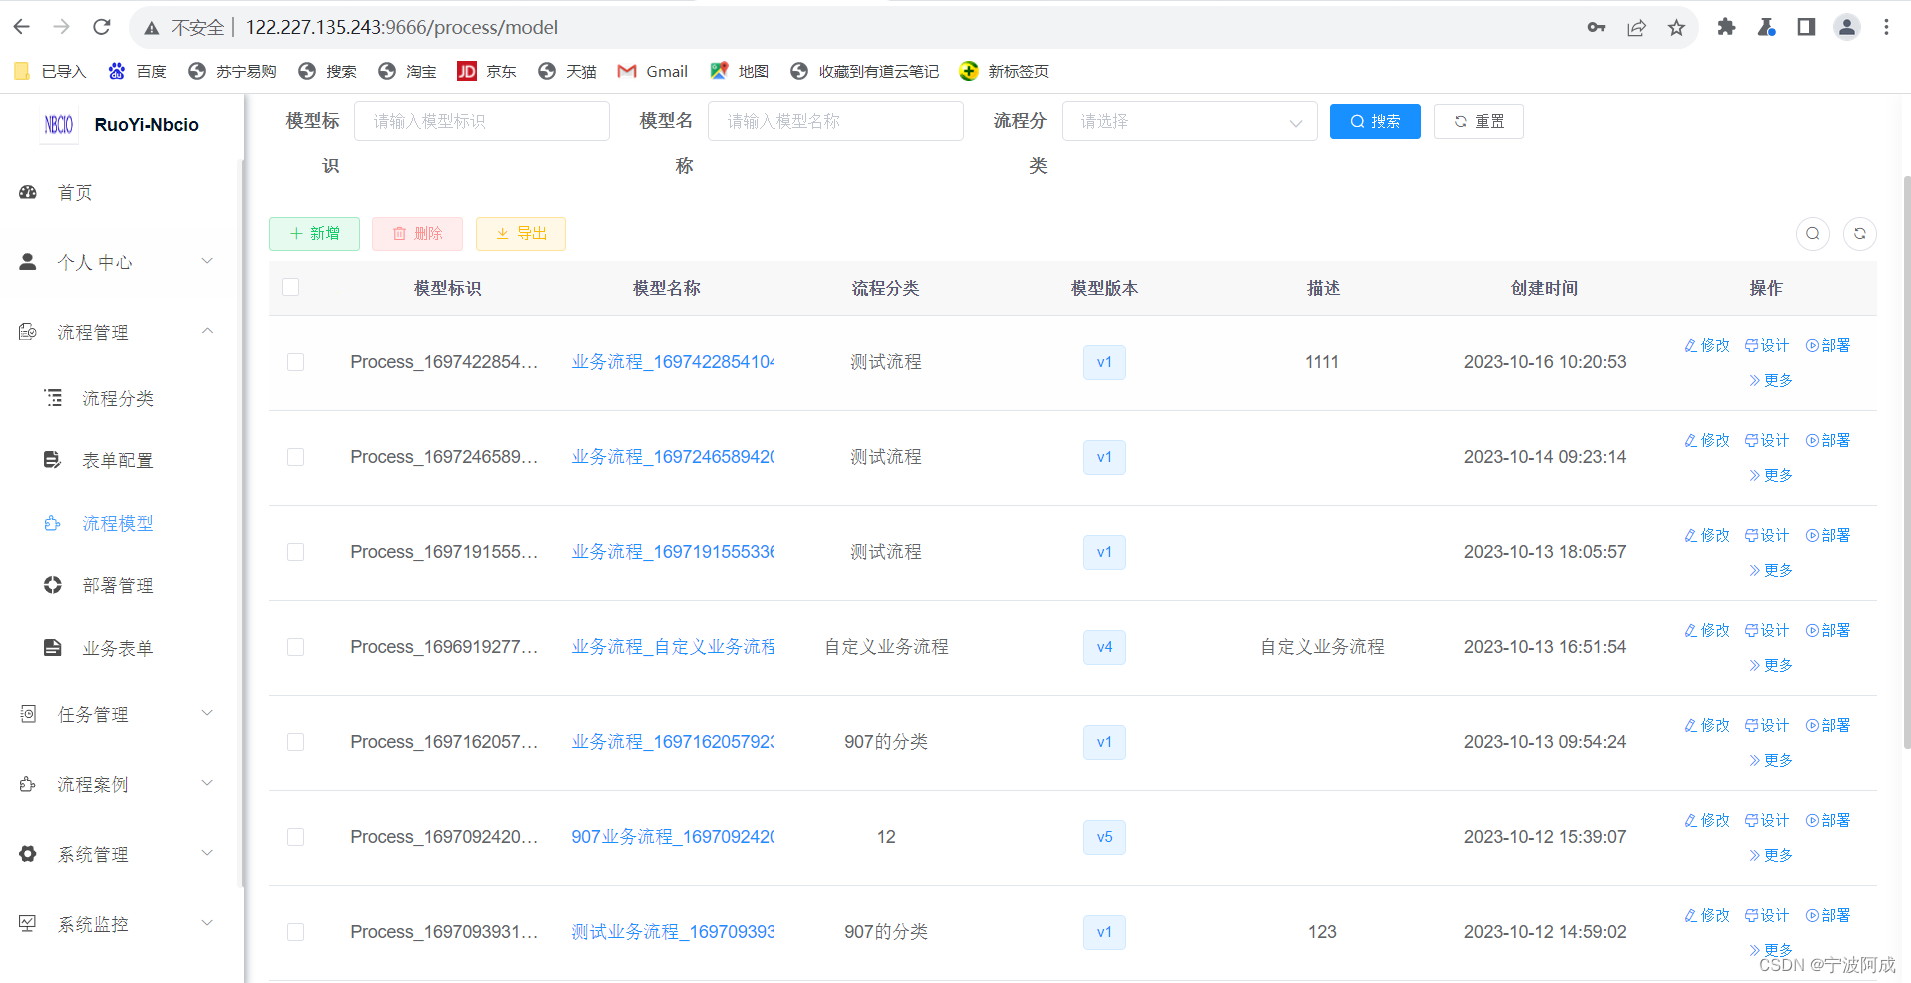This screenshot has width=1911, height=983.
Task: Click the green 新增 button
Action: pos(314,233)
